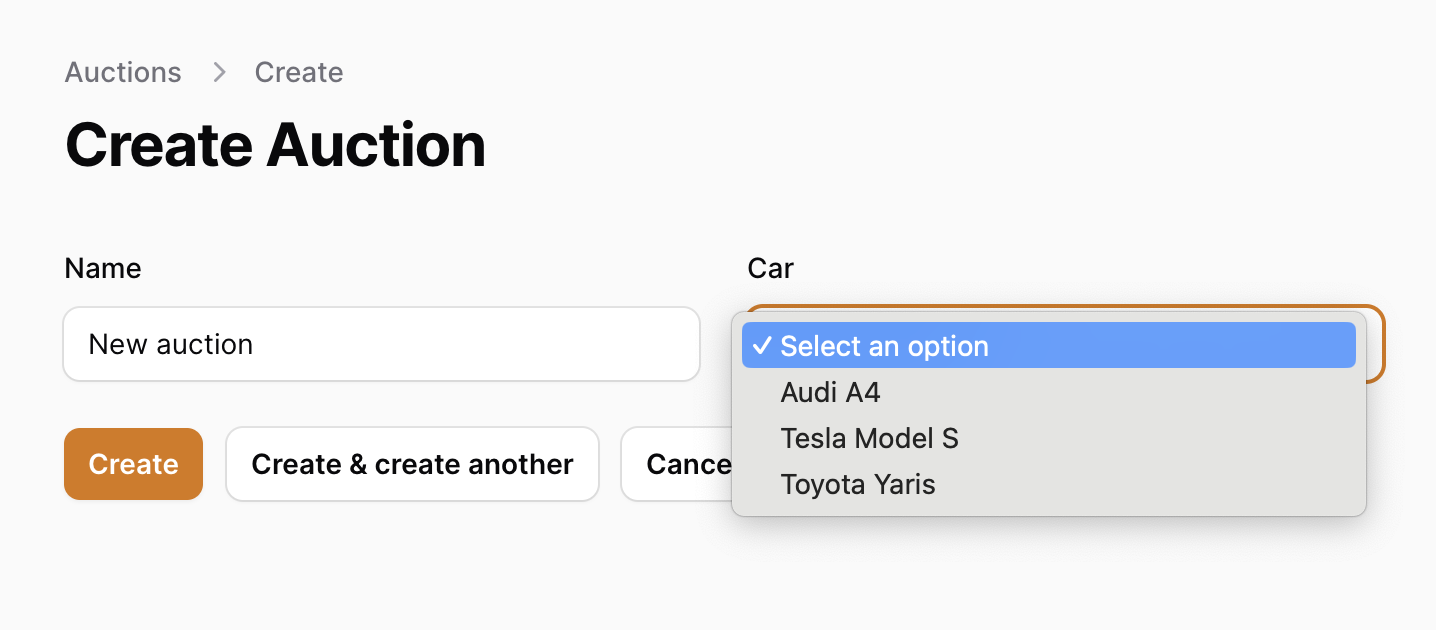
Task: Select the Create breadcrumb item
Action: point(299,73)
